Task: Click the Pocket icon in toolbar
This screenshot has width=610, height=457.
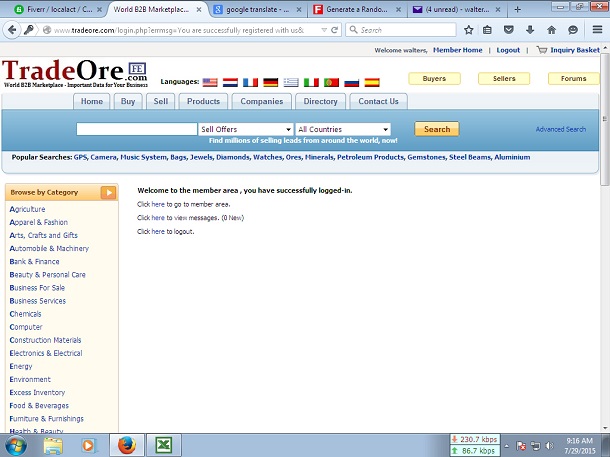Action: (x=508, y=30)
